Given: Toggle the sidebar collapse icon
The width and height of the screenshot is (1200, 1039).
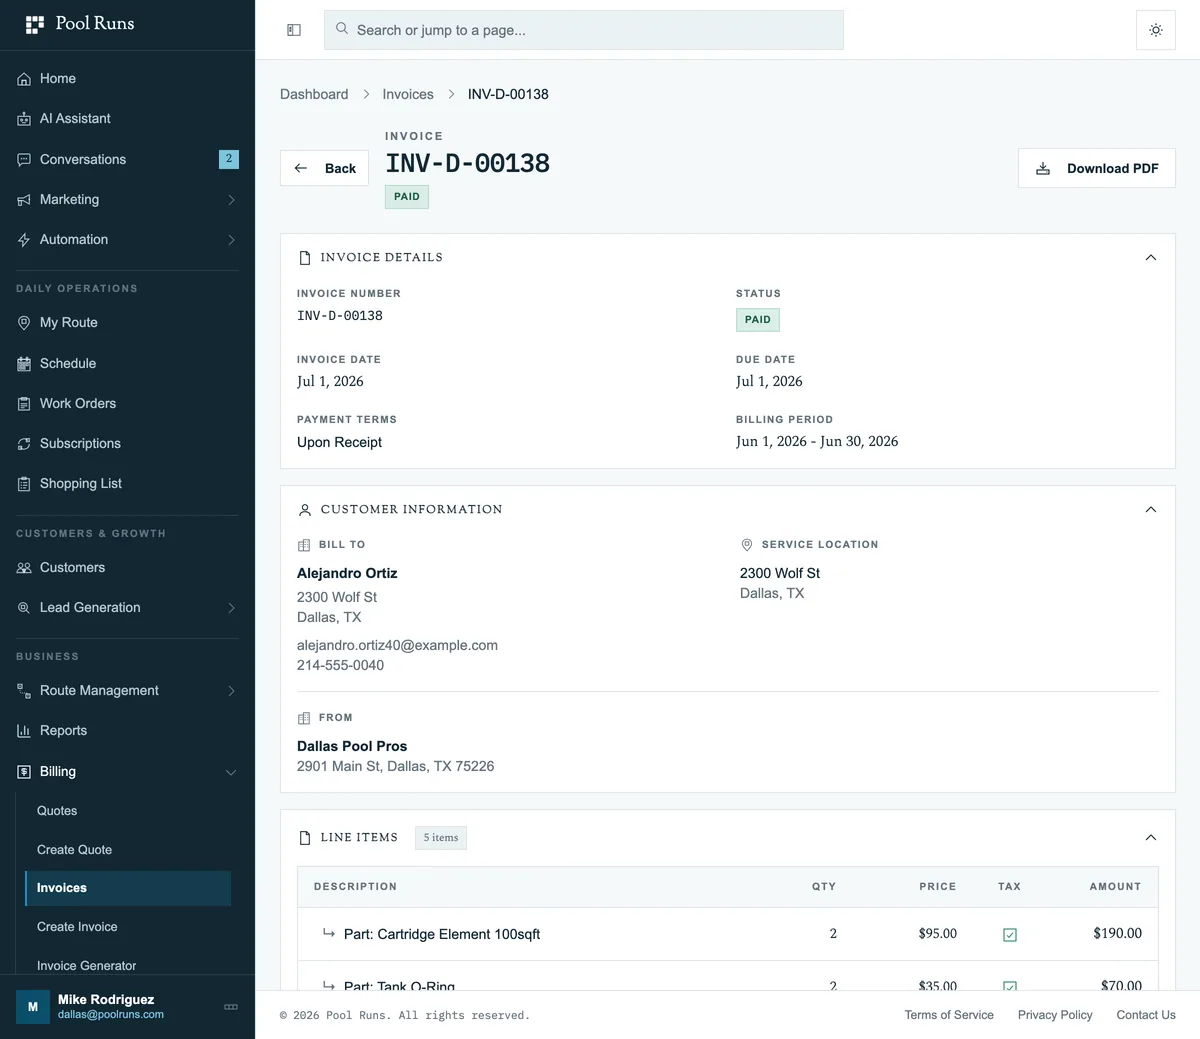Looking at the screenshot, I should click(x=294, y=30).
